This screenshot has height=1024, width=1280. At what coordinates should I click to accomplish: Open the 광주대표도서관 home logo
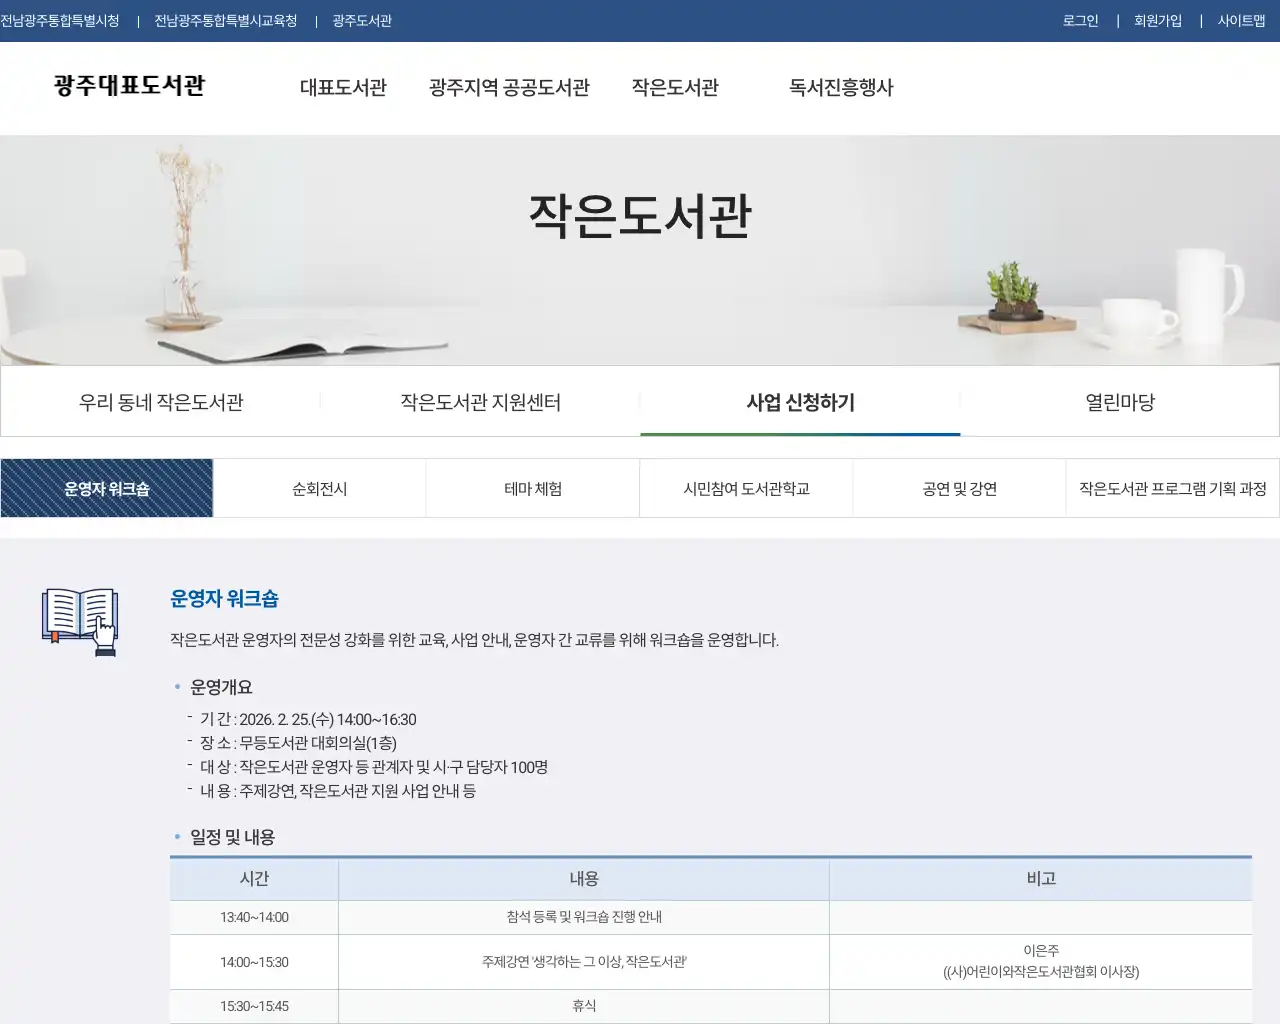pyautogui.click(x=129, y=86)
